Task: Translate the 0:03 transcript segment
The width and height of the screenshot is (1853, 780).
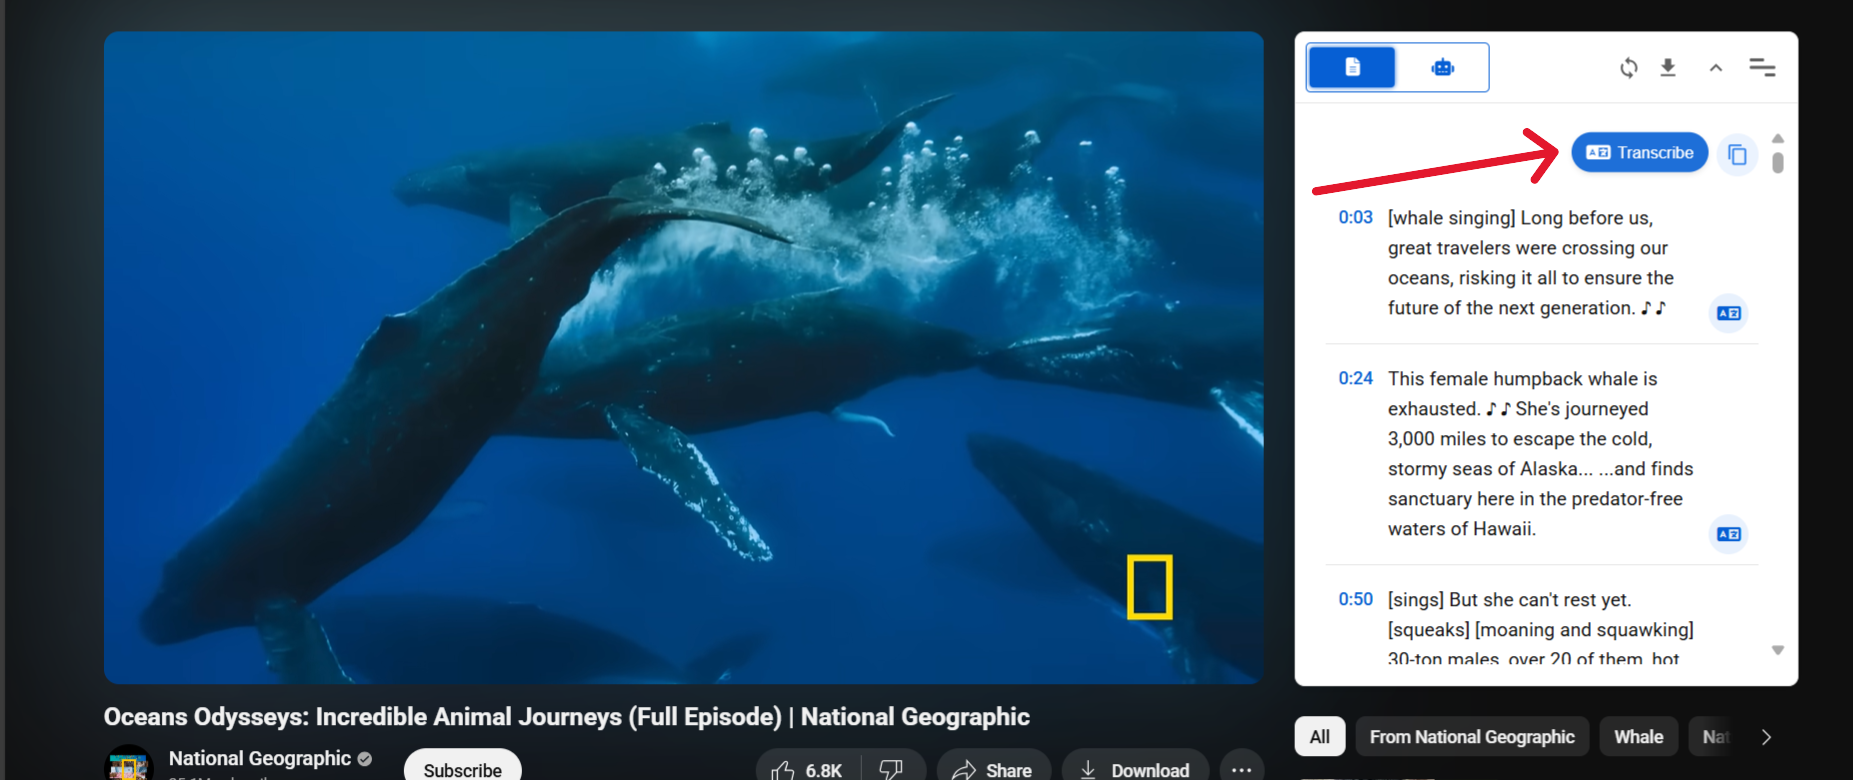Action: 1728,313
